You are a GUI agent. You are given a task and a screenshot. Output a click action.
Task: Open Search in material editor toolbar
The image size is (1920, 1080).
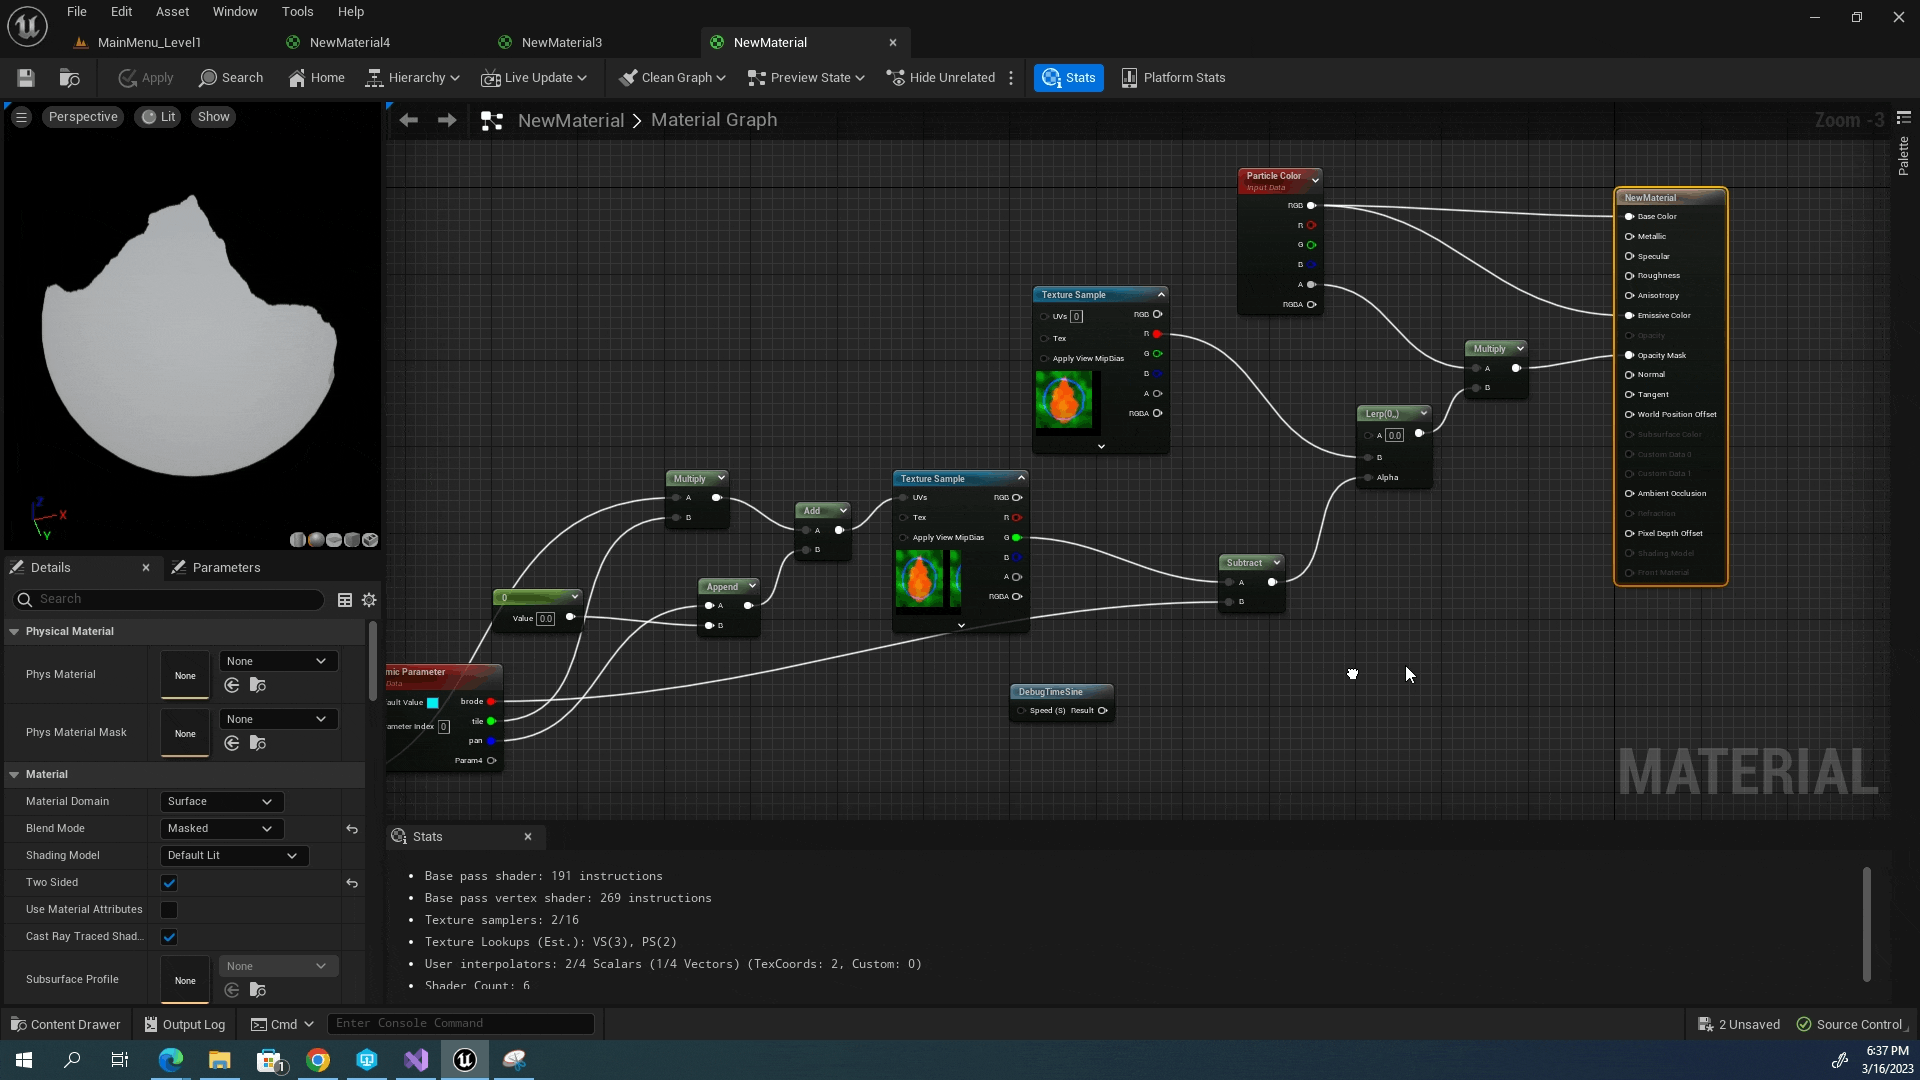point(231,77)
